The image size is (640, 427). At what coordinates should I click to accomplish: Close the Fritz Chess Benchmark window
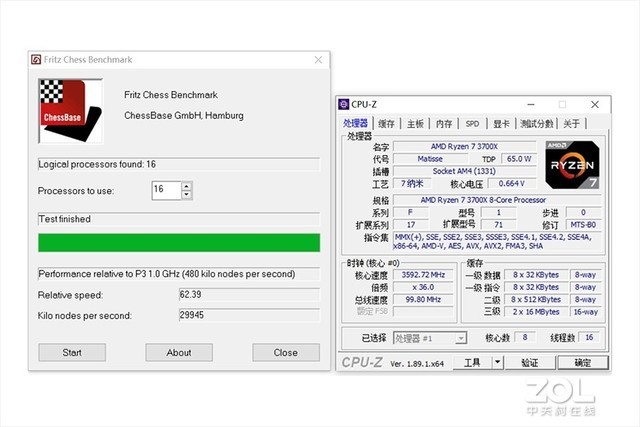tap(318, 60)
